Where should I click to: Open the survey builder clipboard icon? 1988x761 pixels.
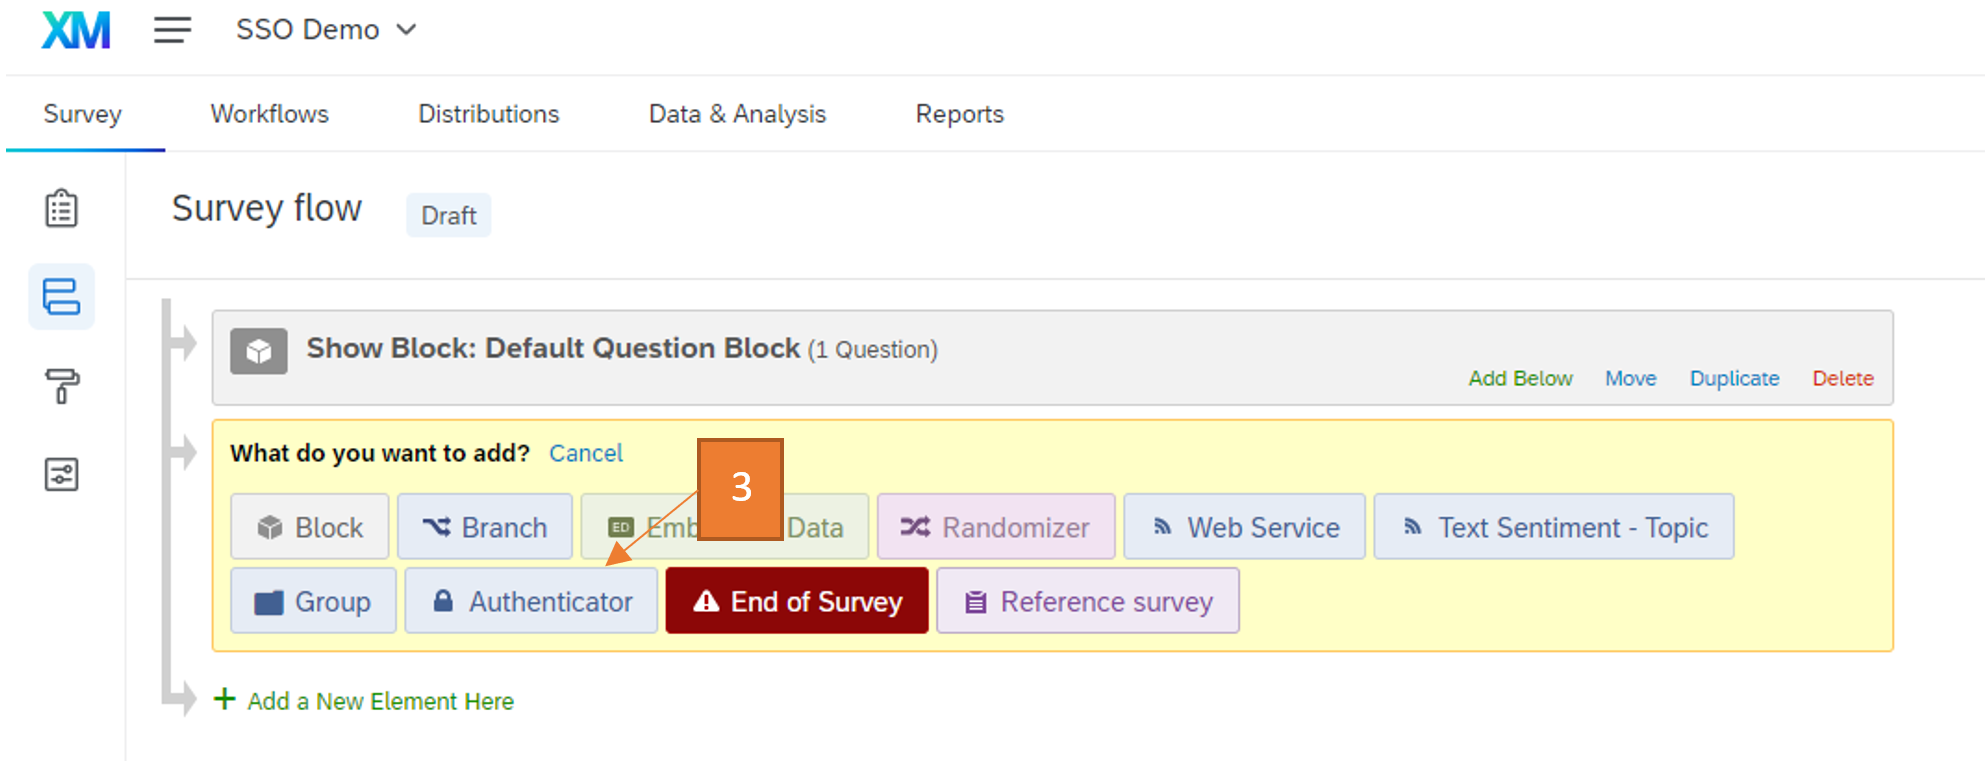[61, 208]
